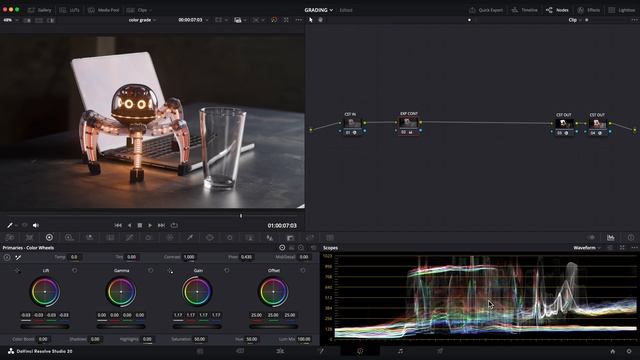This screenshot has height=360, width=640.
Task: Open viewer three-dots options menu
Action: [x=299, y=20]
